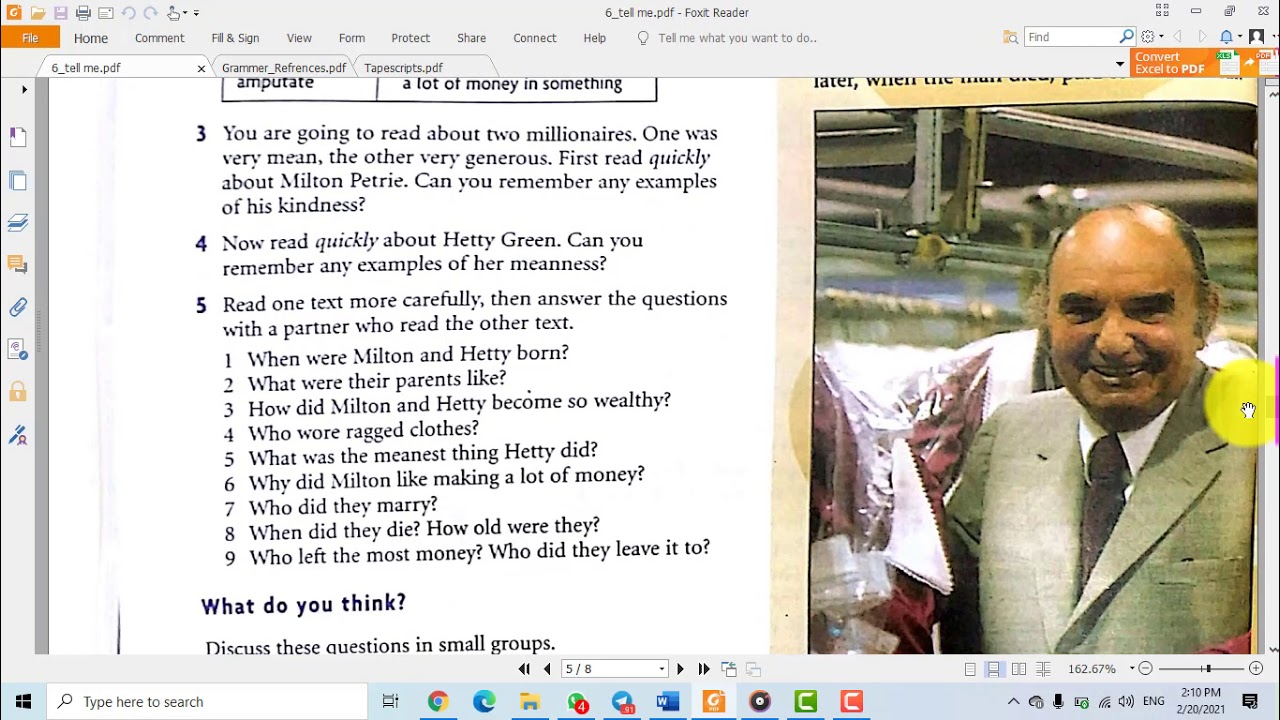The height and width of the screenshot is (720, 1280).
Task: Click the Windows taskbar search box
Action: pyautogui.click(x=207, y=701)
